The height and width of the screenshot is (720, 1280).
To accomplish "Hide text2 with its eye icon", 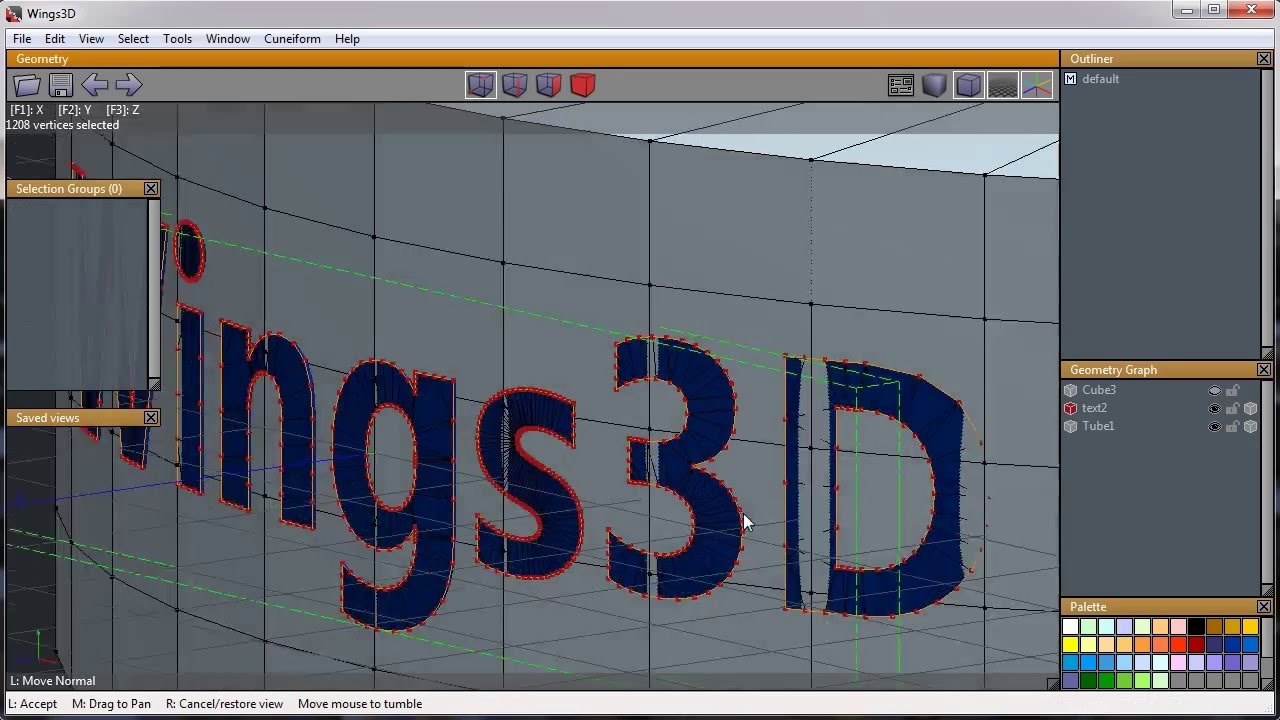I will coord(1215,408).
